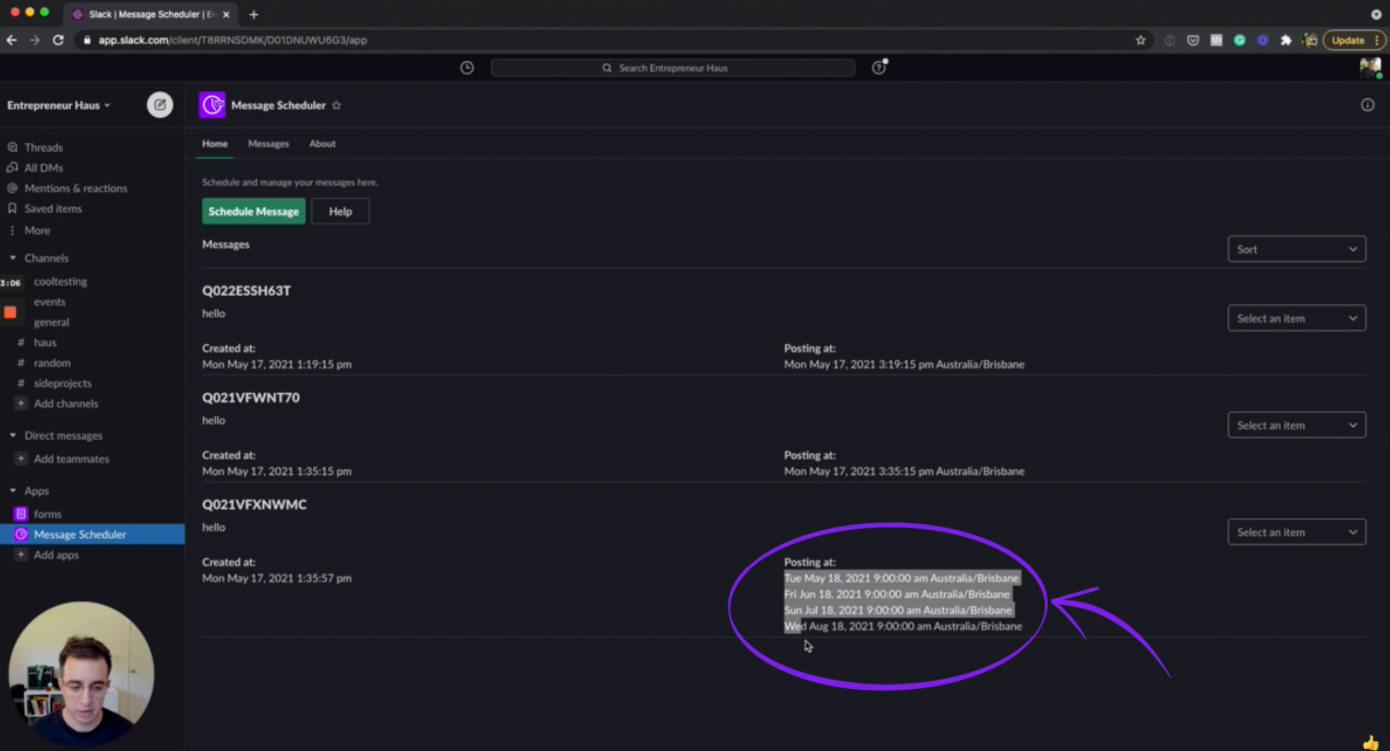Click the forms app icon in sidebar

coord(20,513)
